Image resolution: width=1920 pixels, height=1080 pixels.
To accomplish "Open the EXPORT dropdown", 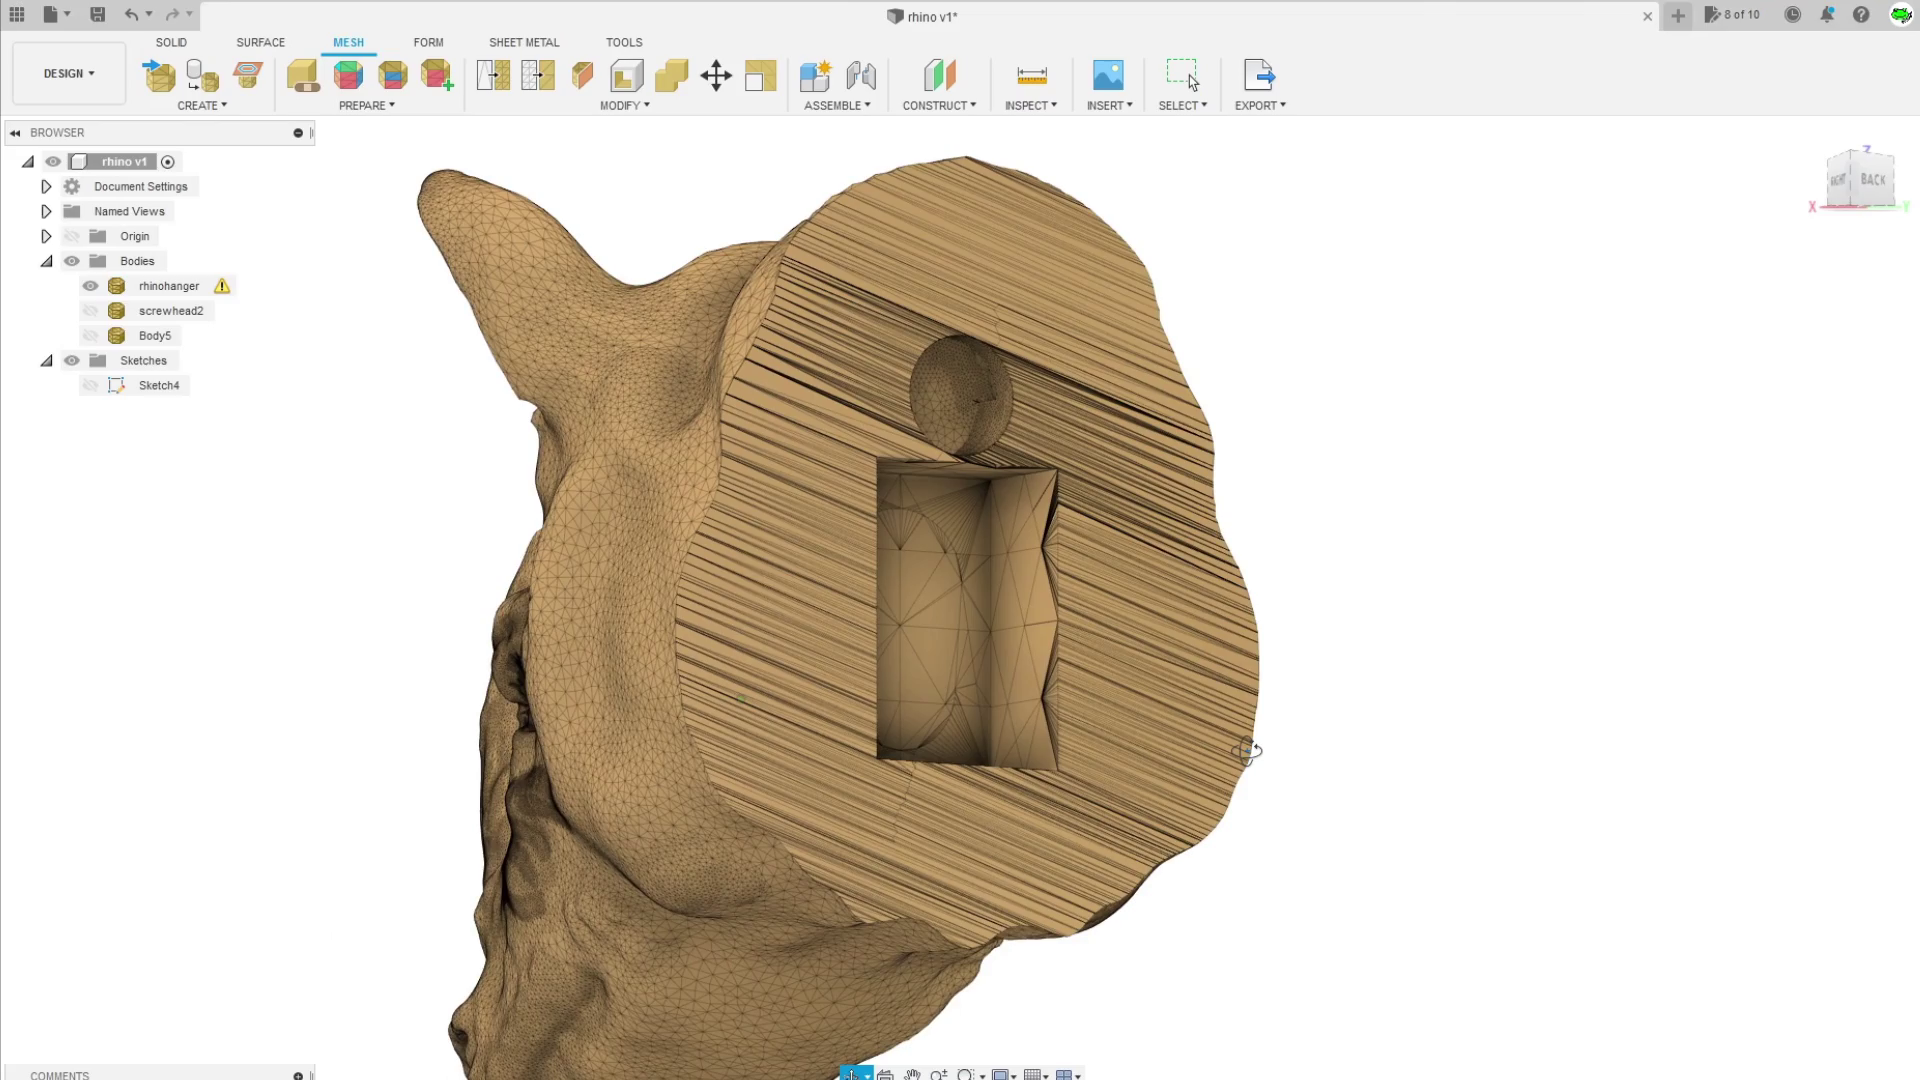I will point(1259,105).
